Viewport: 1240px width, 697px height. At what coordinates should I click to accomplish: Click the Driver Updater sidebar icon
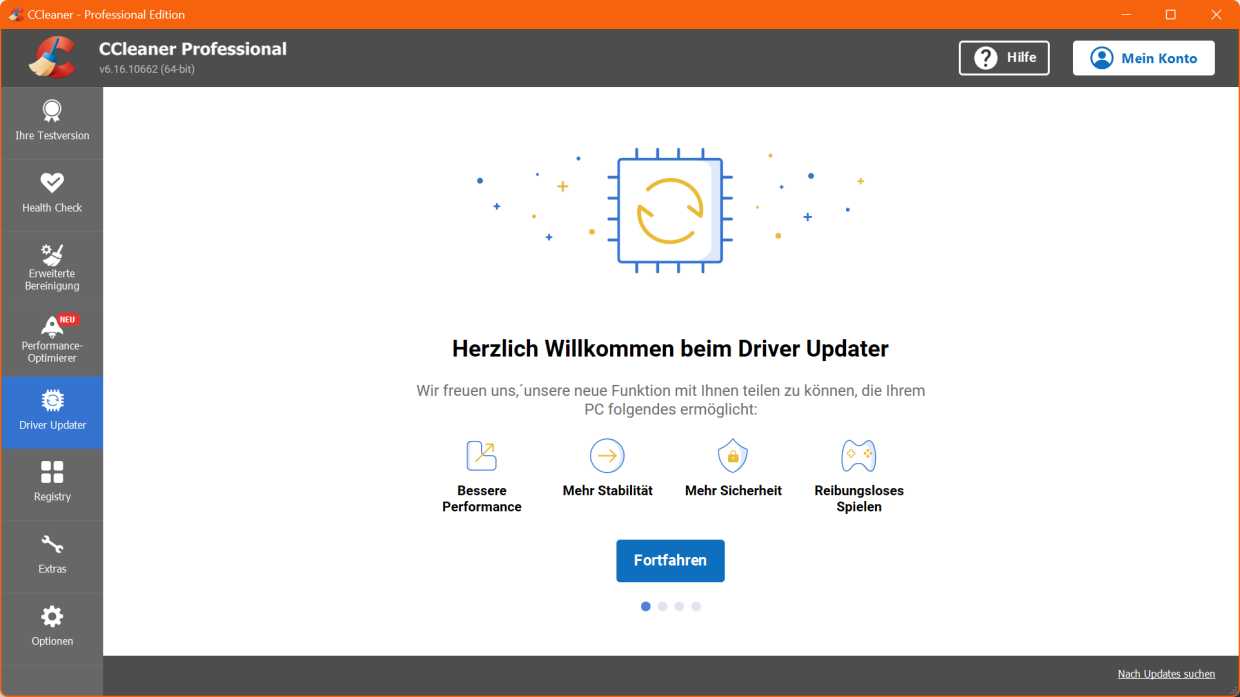coord(52,412)
